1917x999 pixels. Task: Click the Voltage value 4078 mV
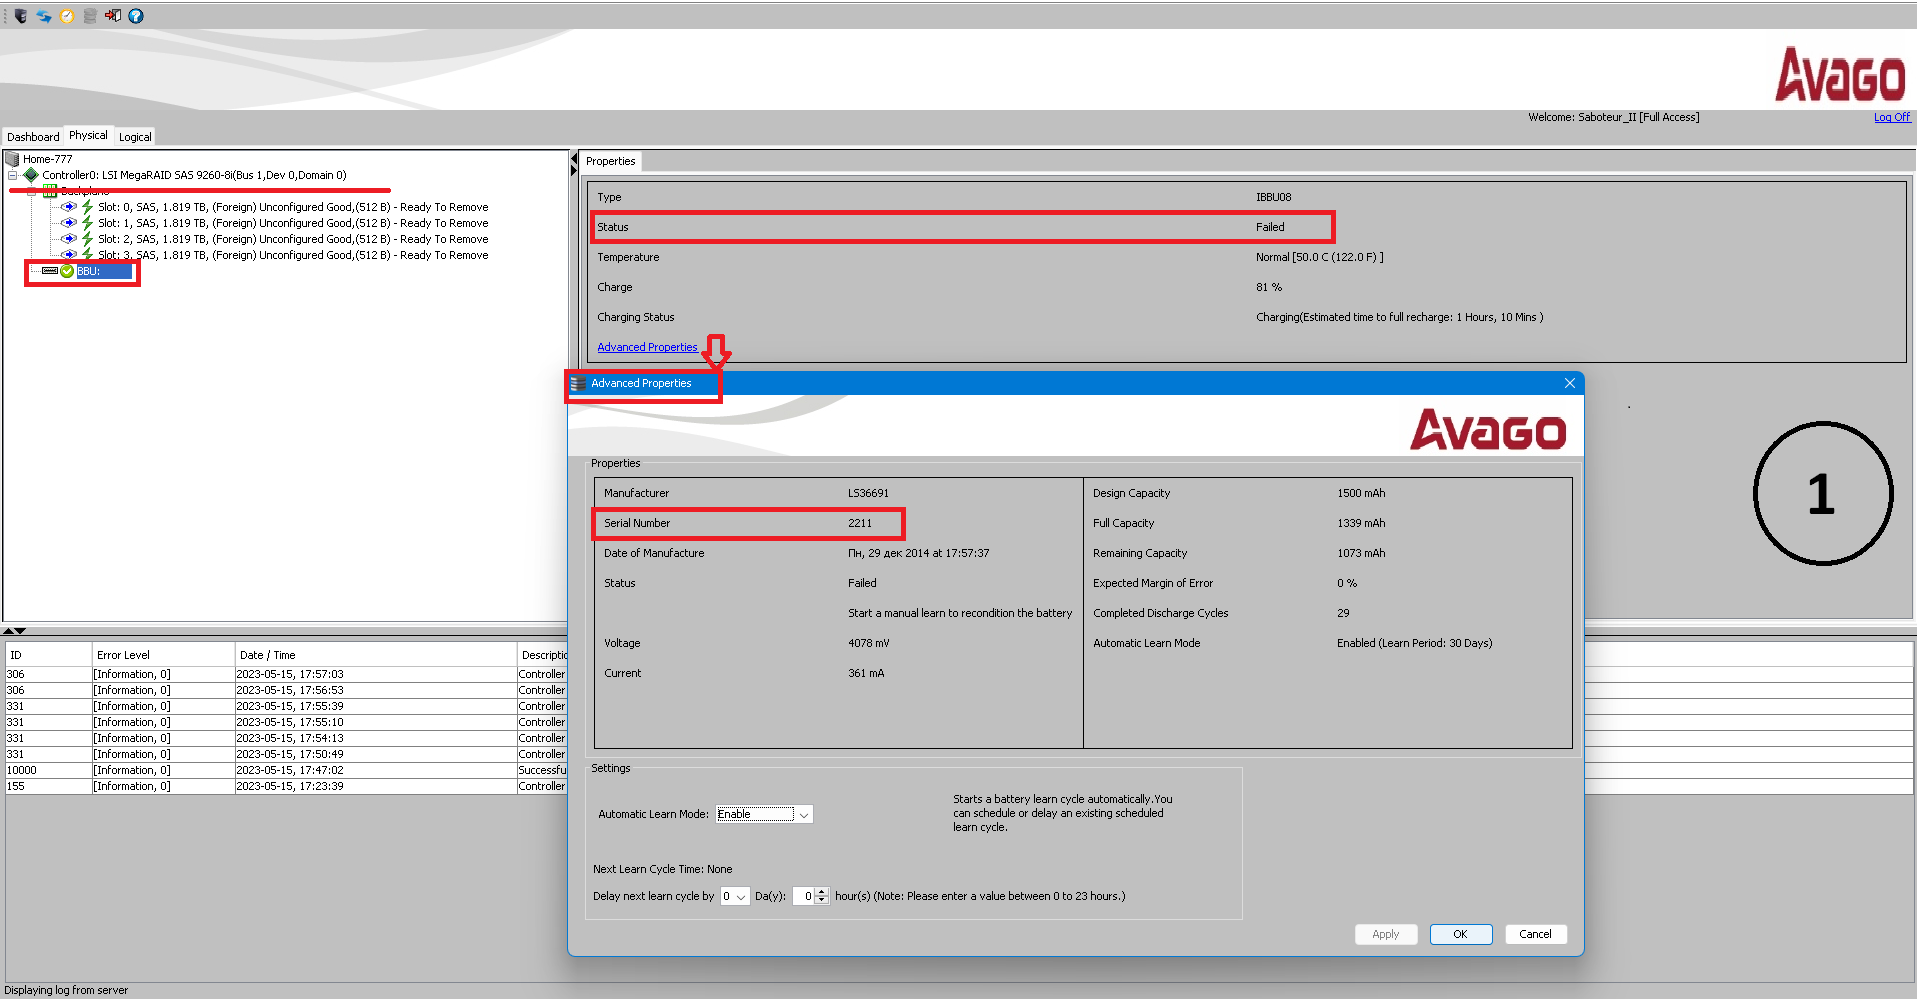click(x=868, y=643)
